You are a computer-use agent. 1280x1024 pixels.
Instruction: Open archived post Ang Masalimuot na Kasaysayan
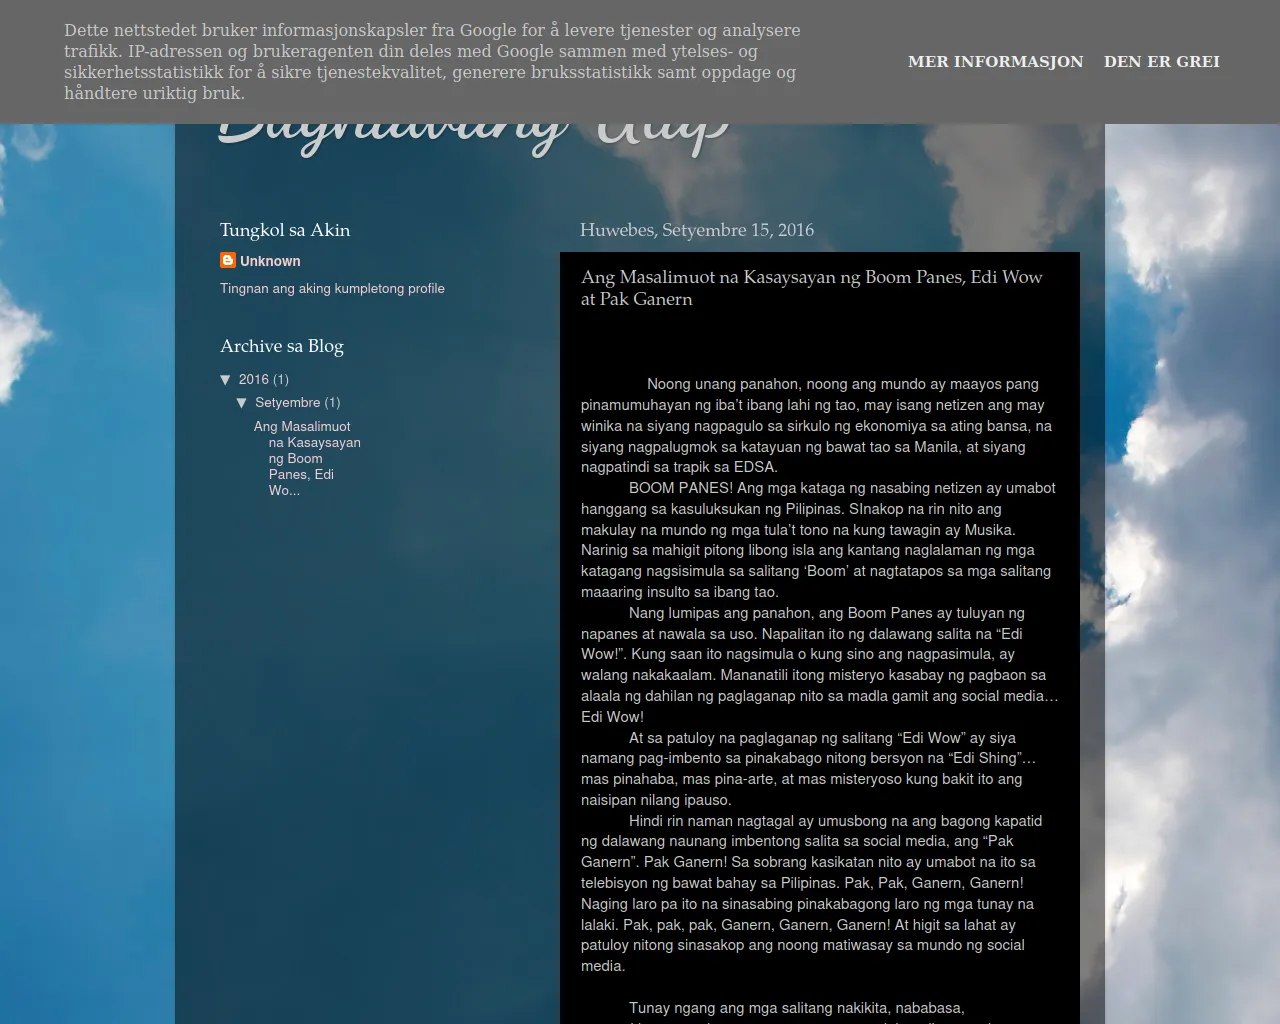pos(307,458)
